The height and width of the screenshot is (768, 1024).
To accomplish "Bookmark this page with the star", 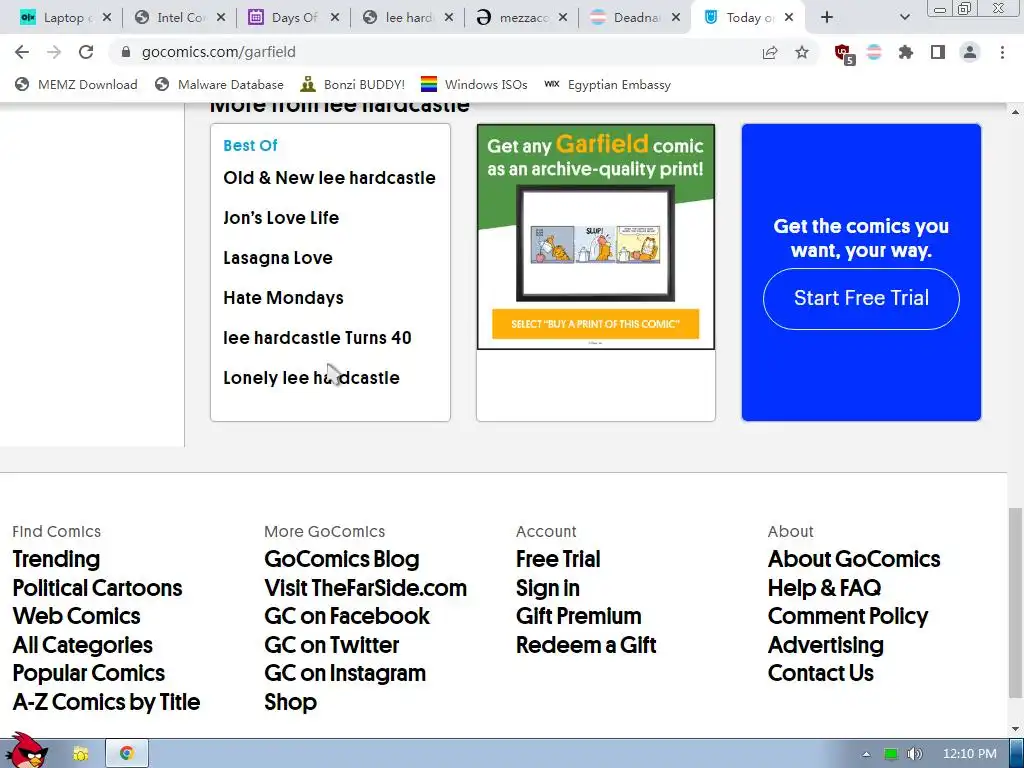I will (x=802, y=52).
